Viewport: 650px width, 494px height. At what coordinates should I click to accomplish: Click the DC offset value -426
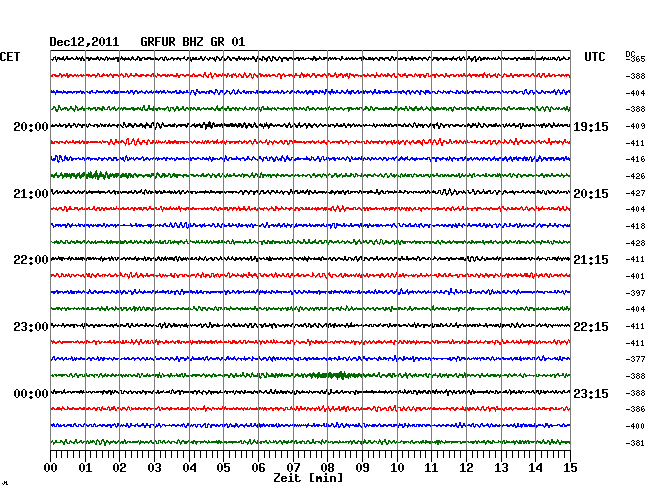pyautogui.click(x=635, y=176)
